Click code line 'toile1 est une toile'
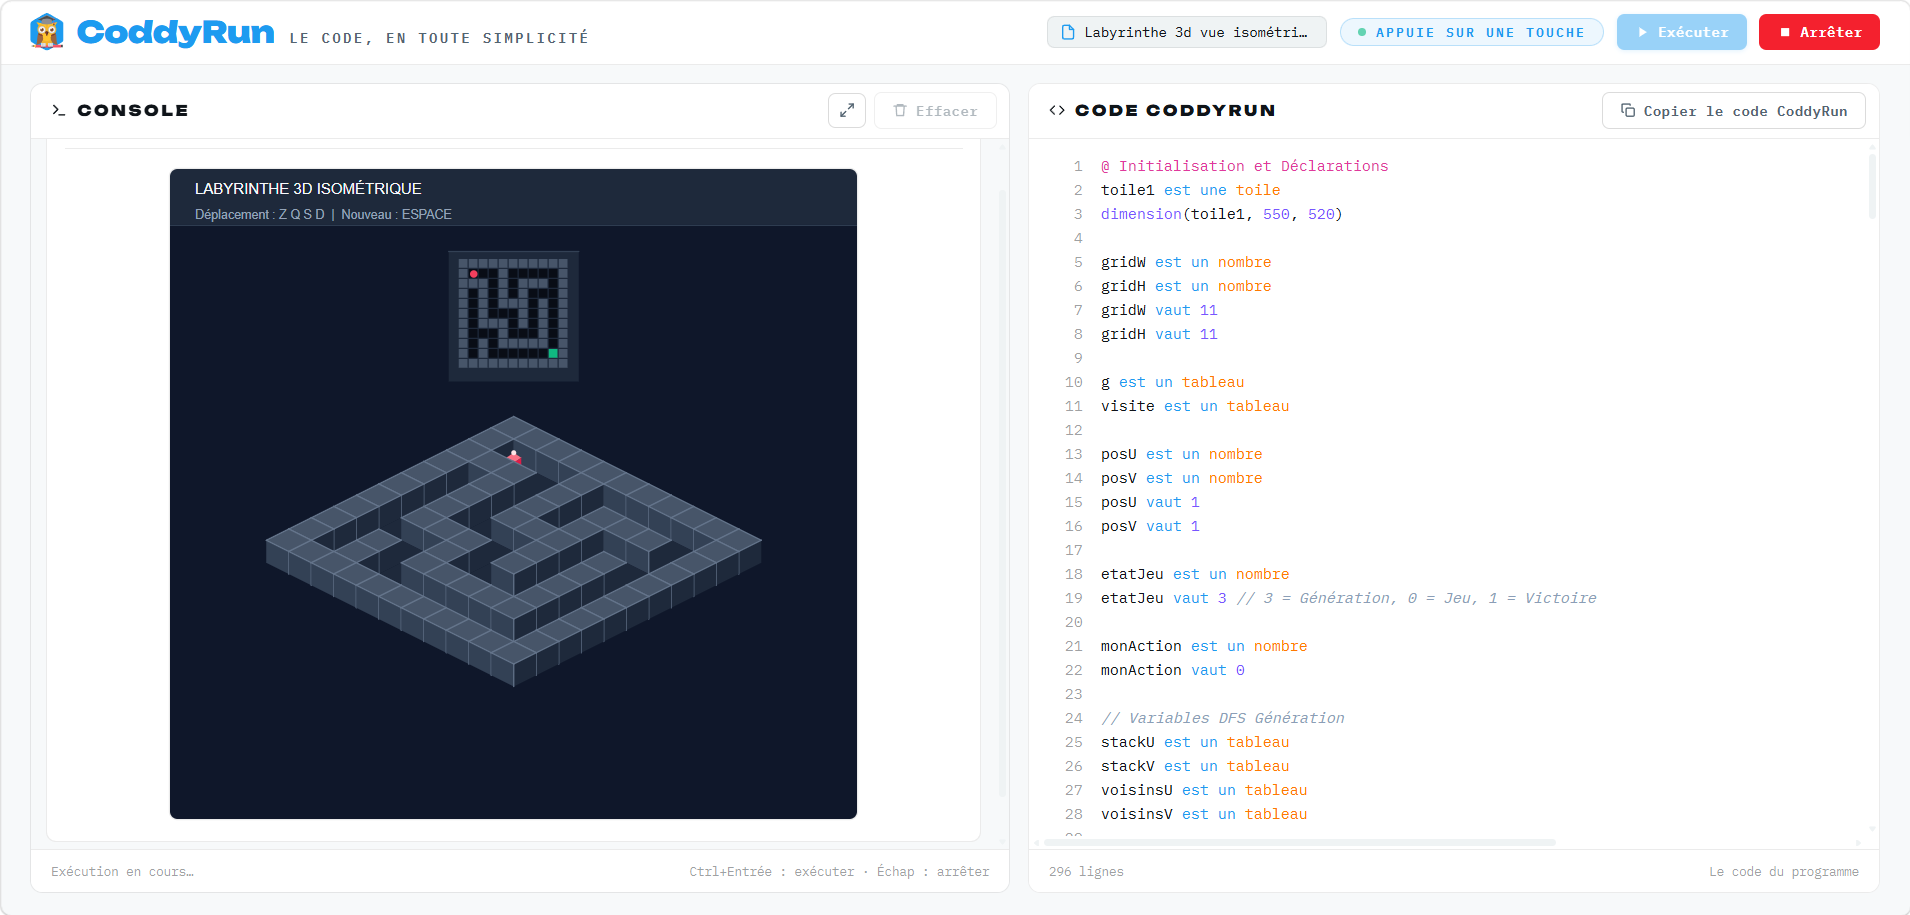 1190,190
